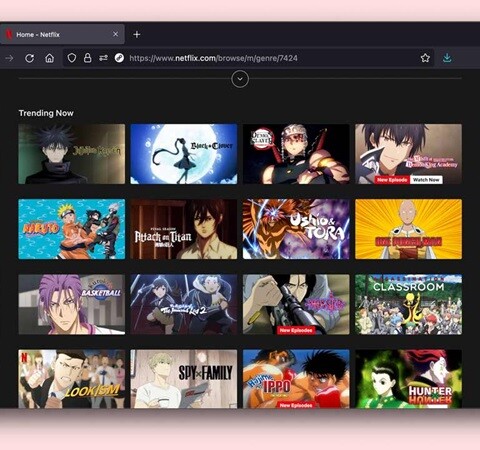Select the Home - Netflix tab
This screenshot has width=480, height=450.
(62, 34)
